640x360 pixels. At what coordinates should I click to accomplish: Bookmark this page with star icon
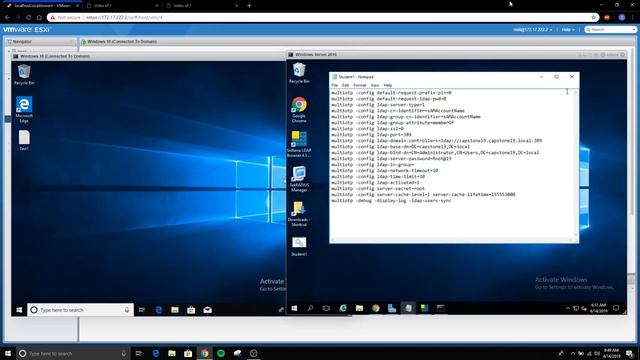593,18
